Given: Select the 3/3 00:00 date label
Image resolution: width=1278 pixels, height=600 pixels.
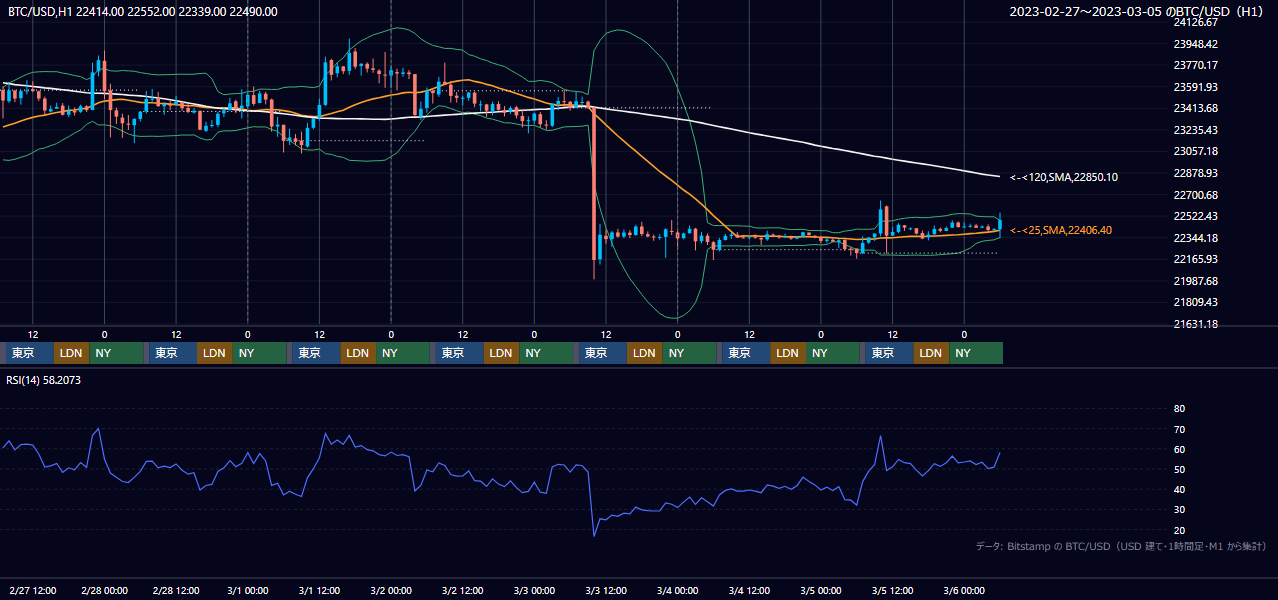Looking at the screenshot, I should (535, 590).
